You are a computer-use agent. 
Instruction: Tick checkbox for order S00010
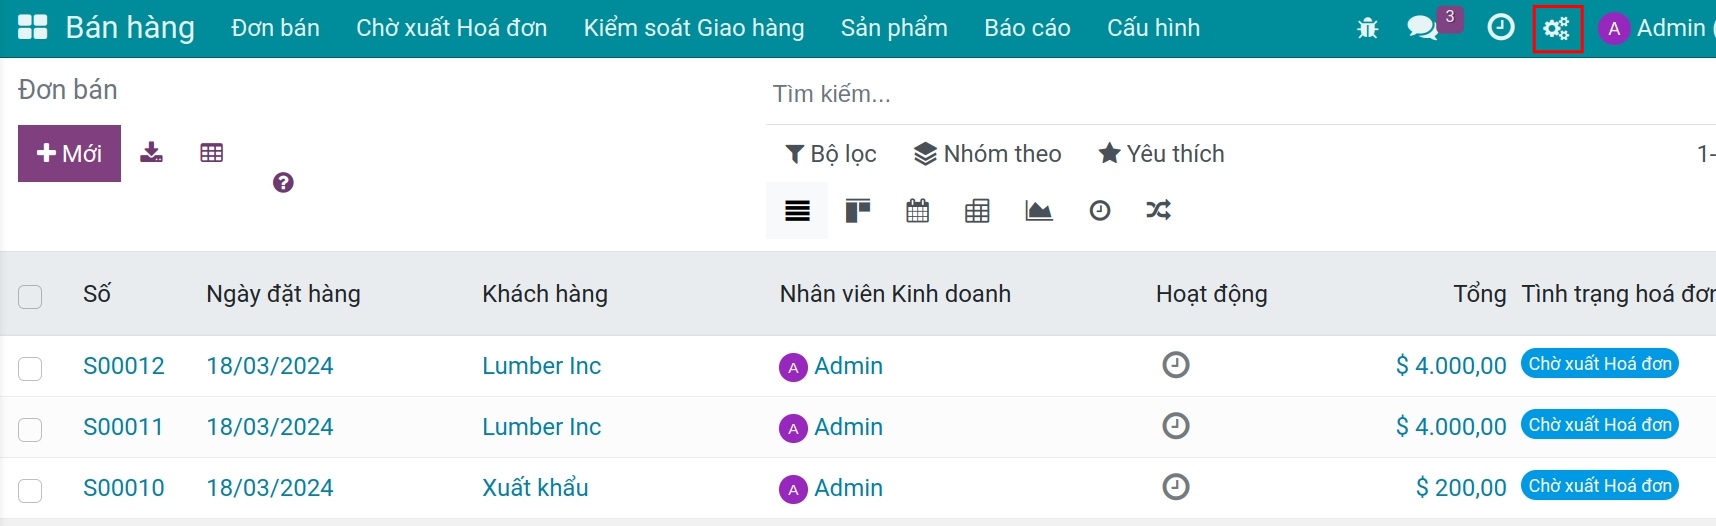[x=30, y=490]
